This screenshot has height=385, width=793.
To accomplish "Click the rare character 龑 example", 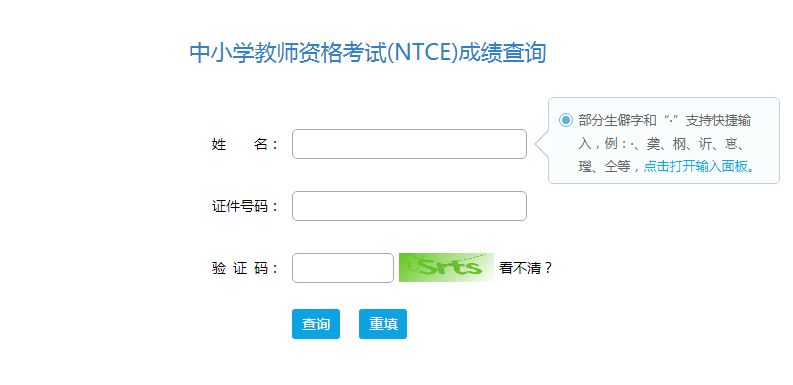I will click(653, 144).
